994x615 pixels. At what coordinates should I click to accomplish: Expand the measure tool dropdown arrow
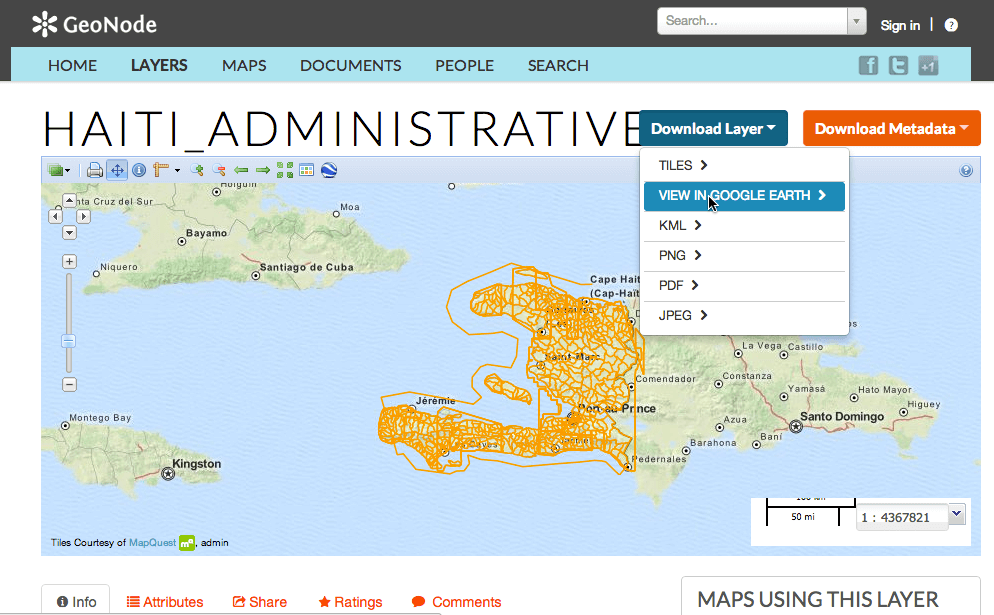click(178, 171)
